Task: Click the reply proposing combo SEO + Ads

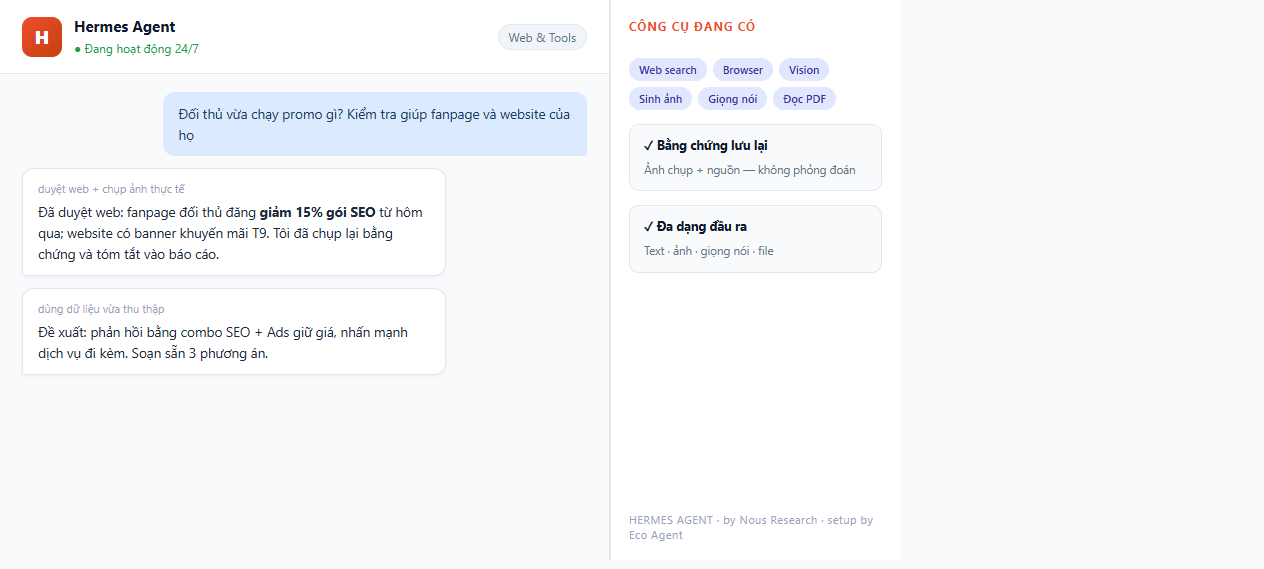Action: 233,332
